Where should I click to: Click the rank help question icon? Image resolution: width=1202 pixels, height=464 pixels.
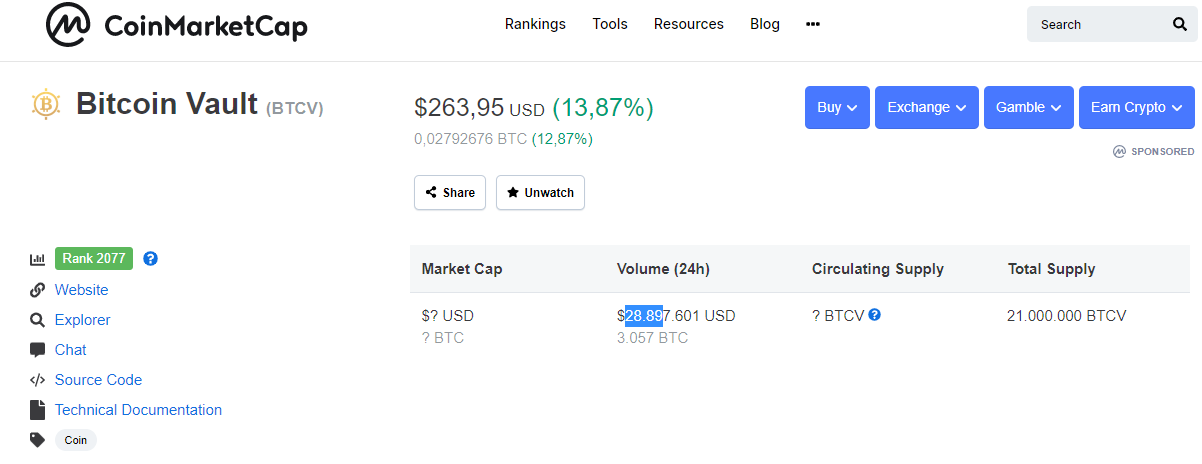(150, 258)
